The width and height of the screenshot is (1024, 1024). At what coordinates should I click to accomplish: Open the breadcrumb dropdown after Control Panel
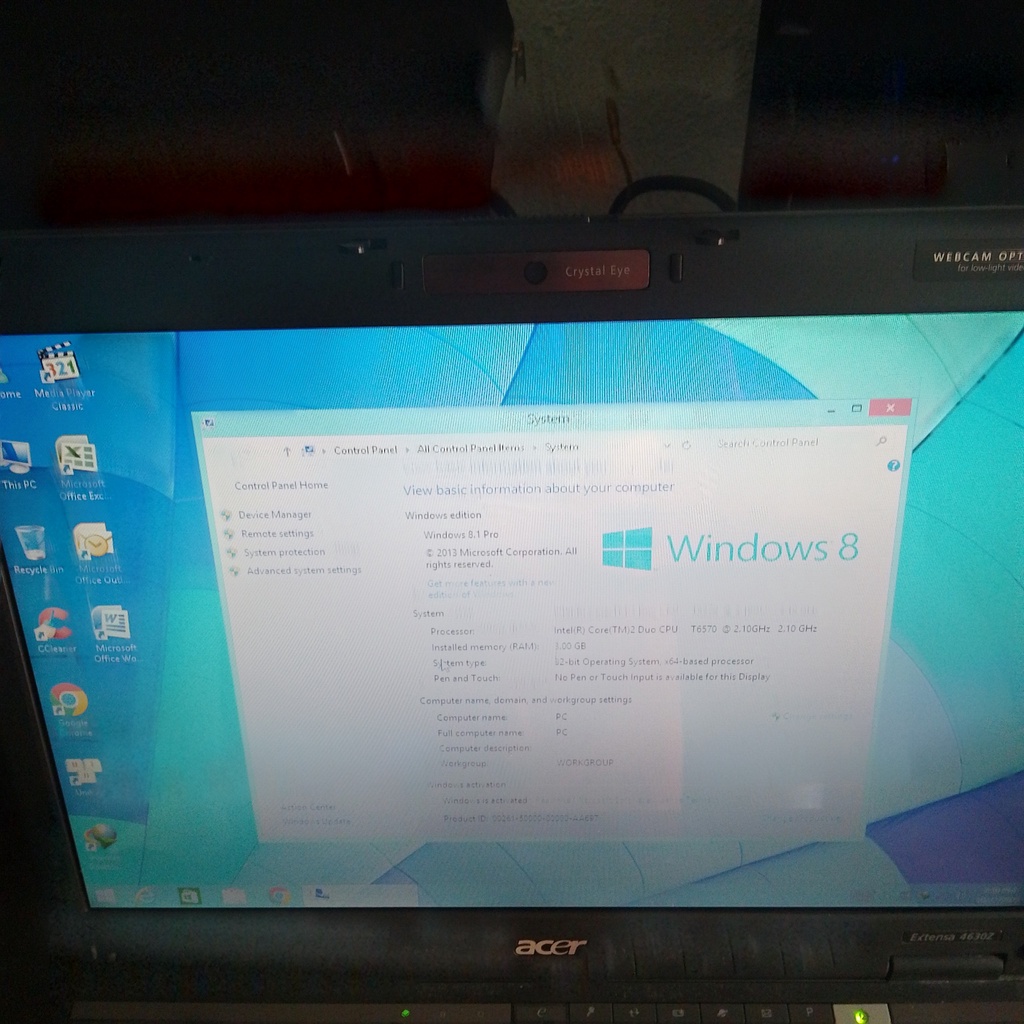409,446
